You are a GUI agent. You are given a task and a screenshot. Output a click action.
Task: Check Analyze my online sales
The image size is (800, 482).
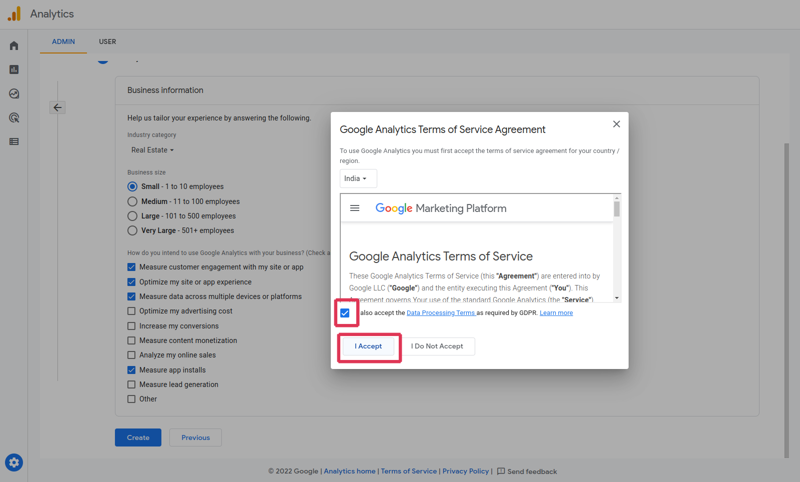131,355
